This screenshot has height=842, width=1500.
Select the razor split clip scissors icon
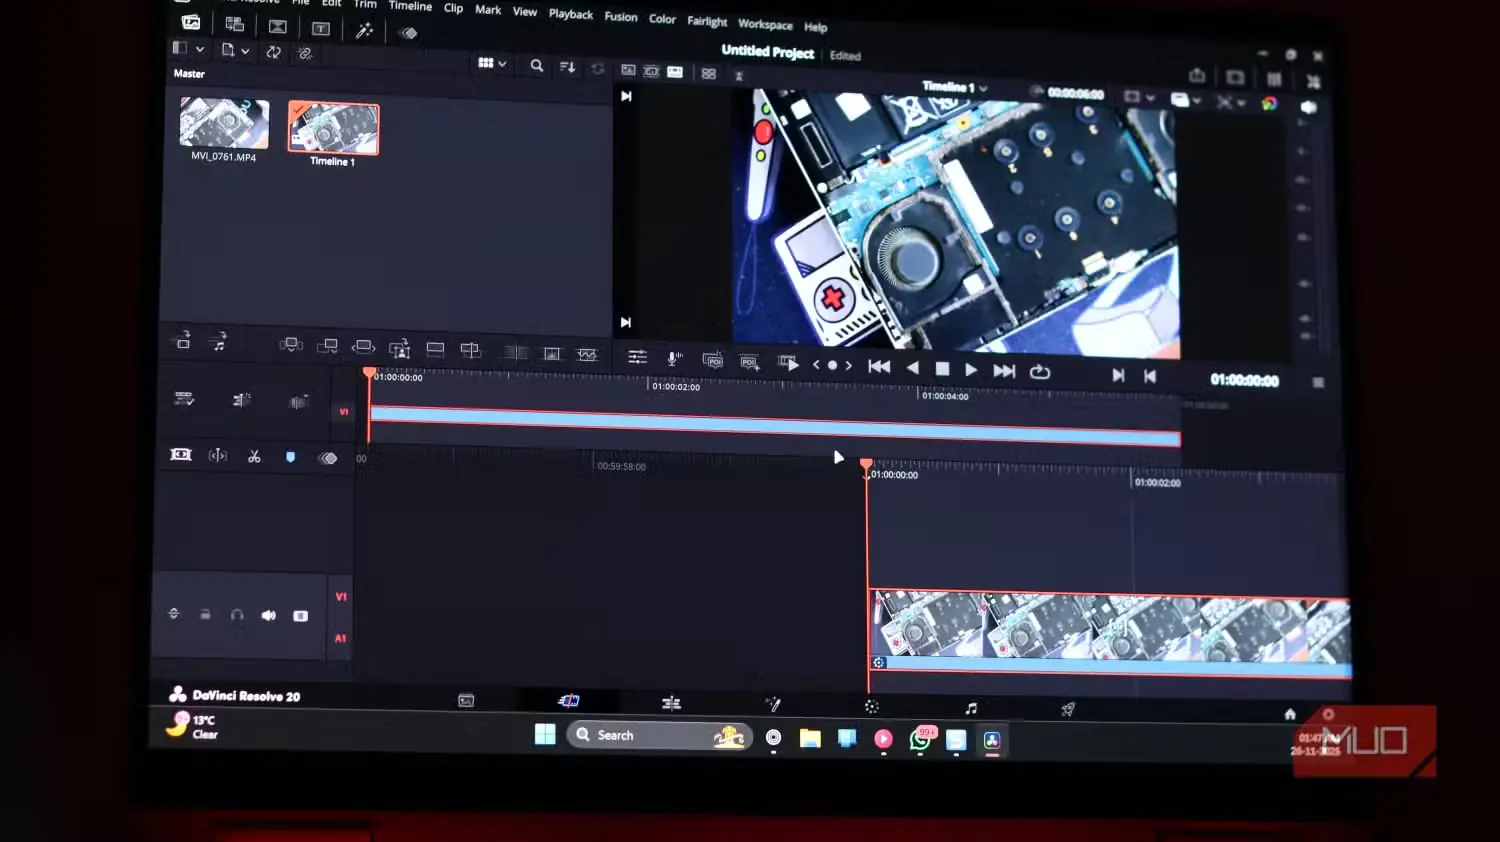[254, 456]
